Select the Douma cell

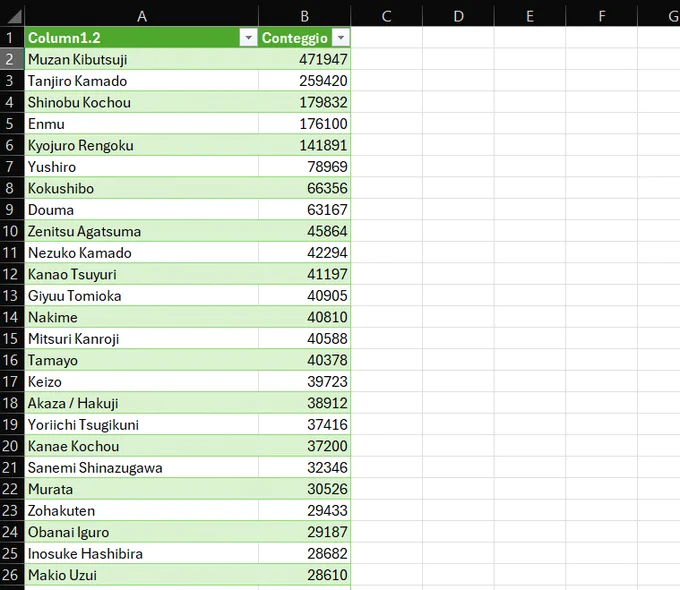coord(141,210)
